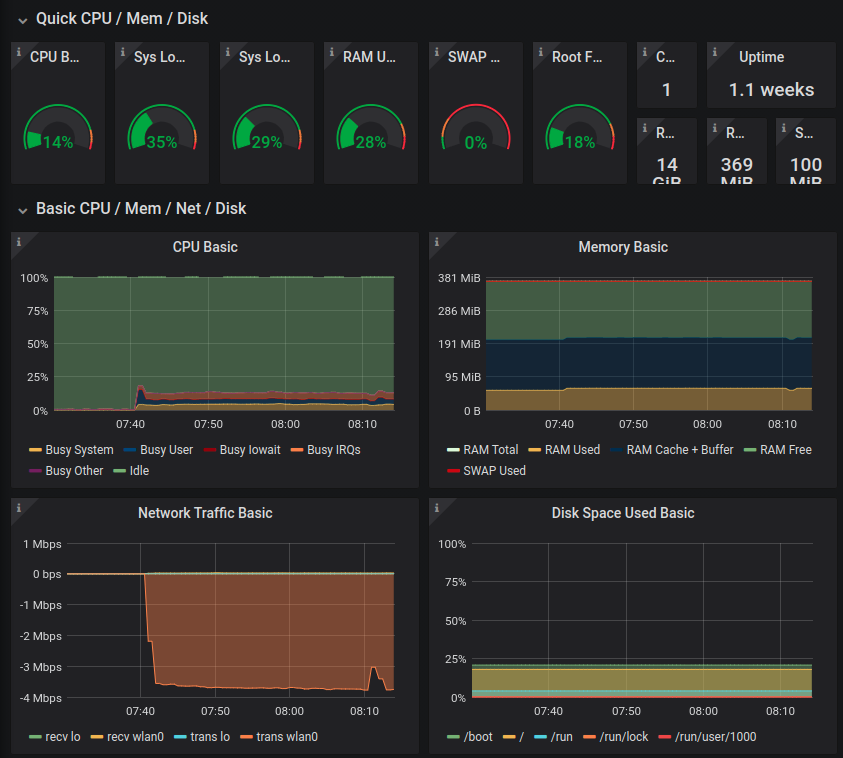Open the Disk Space Used Basic title menu
The image size is (843, 758).
pos(623,513)
